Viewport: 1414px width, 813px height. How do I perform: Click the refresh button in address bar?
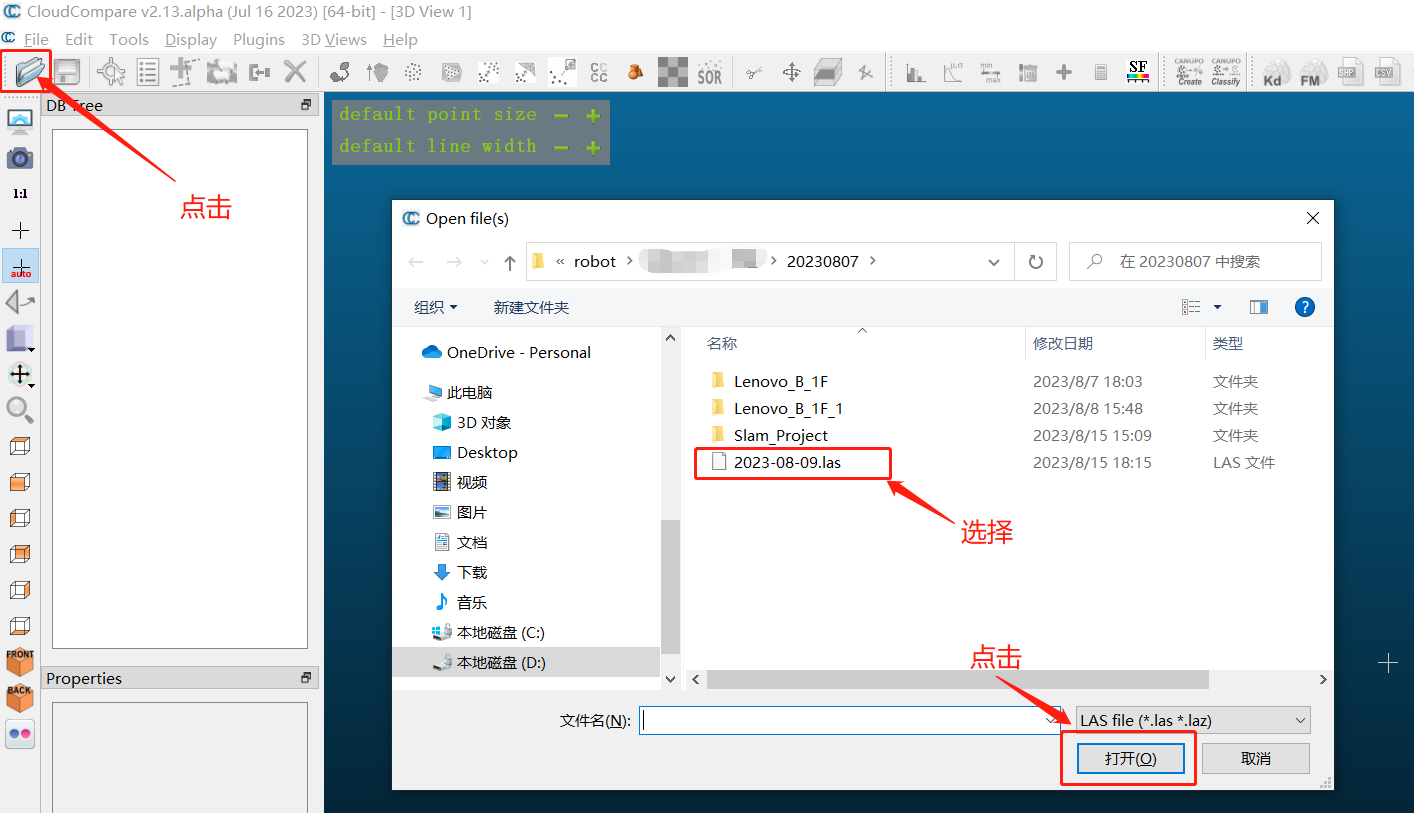click(x=1036, y=262)
